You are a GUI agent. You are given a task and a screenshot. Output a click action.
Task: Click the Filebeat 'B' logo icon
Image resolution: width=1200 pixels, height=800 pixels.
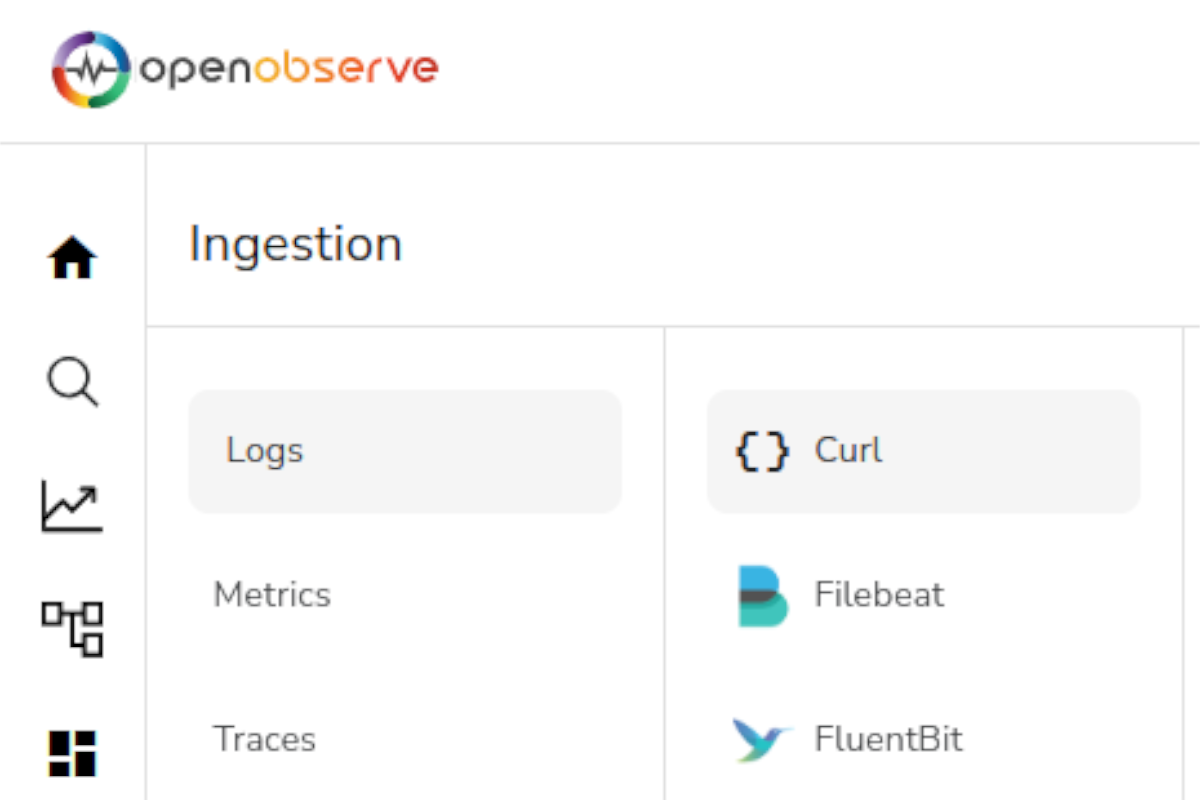(763, 594)
